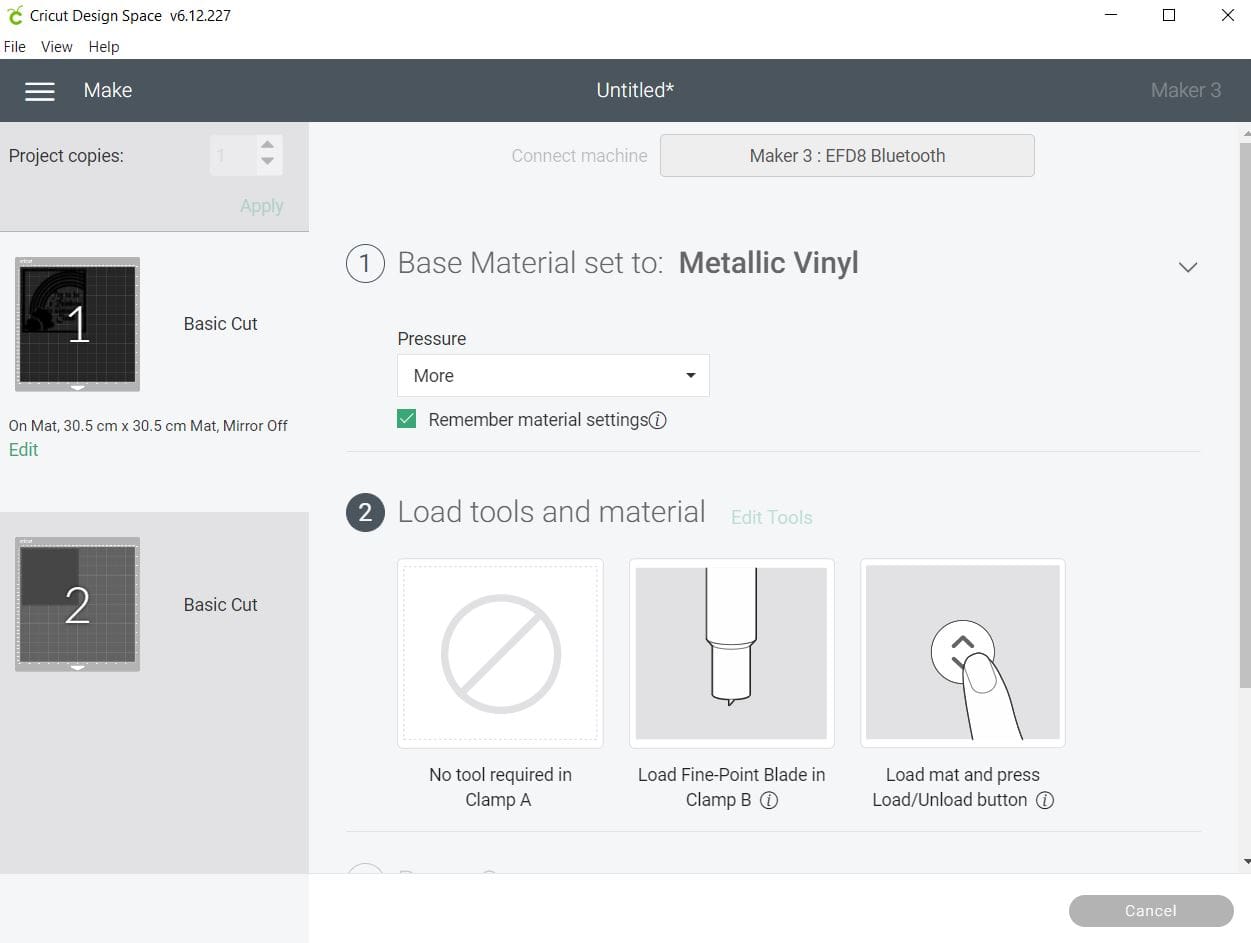Click the scrollbar down arrow
The width and height of the screenshot is (1251, 943).
[1244, 862]
